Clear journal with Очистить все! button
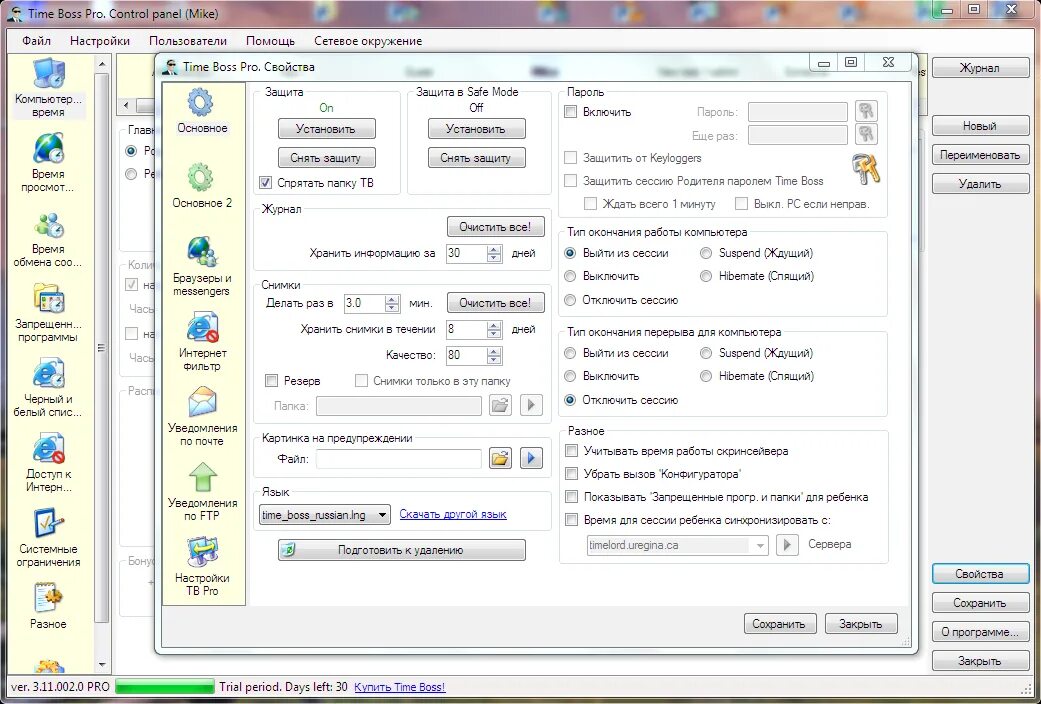 tap(495, 226)
